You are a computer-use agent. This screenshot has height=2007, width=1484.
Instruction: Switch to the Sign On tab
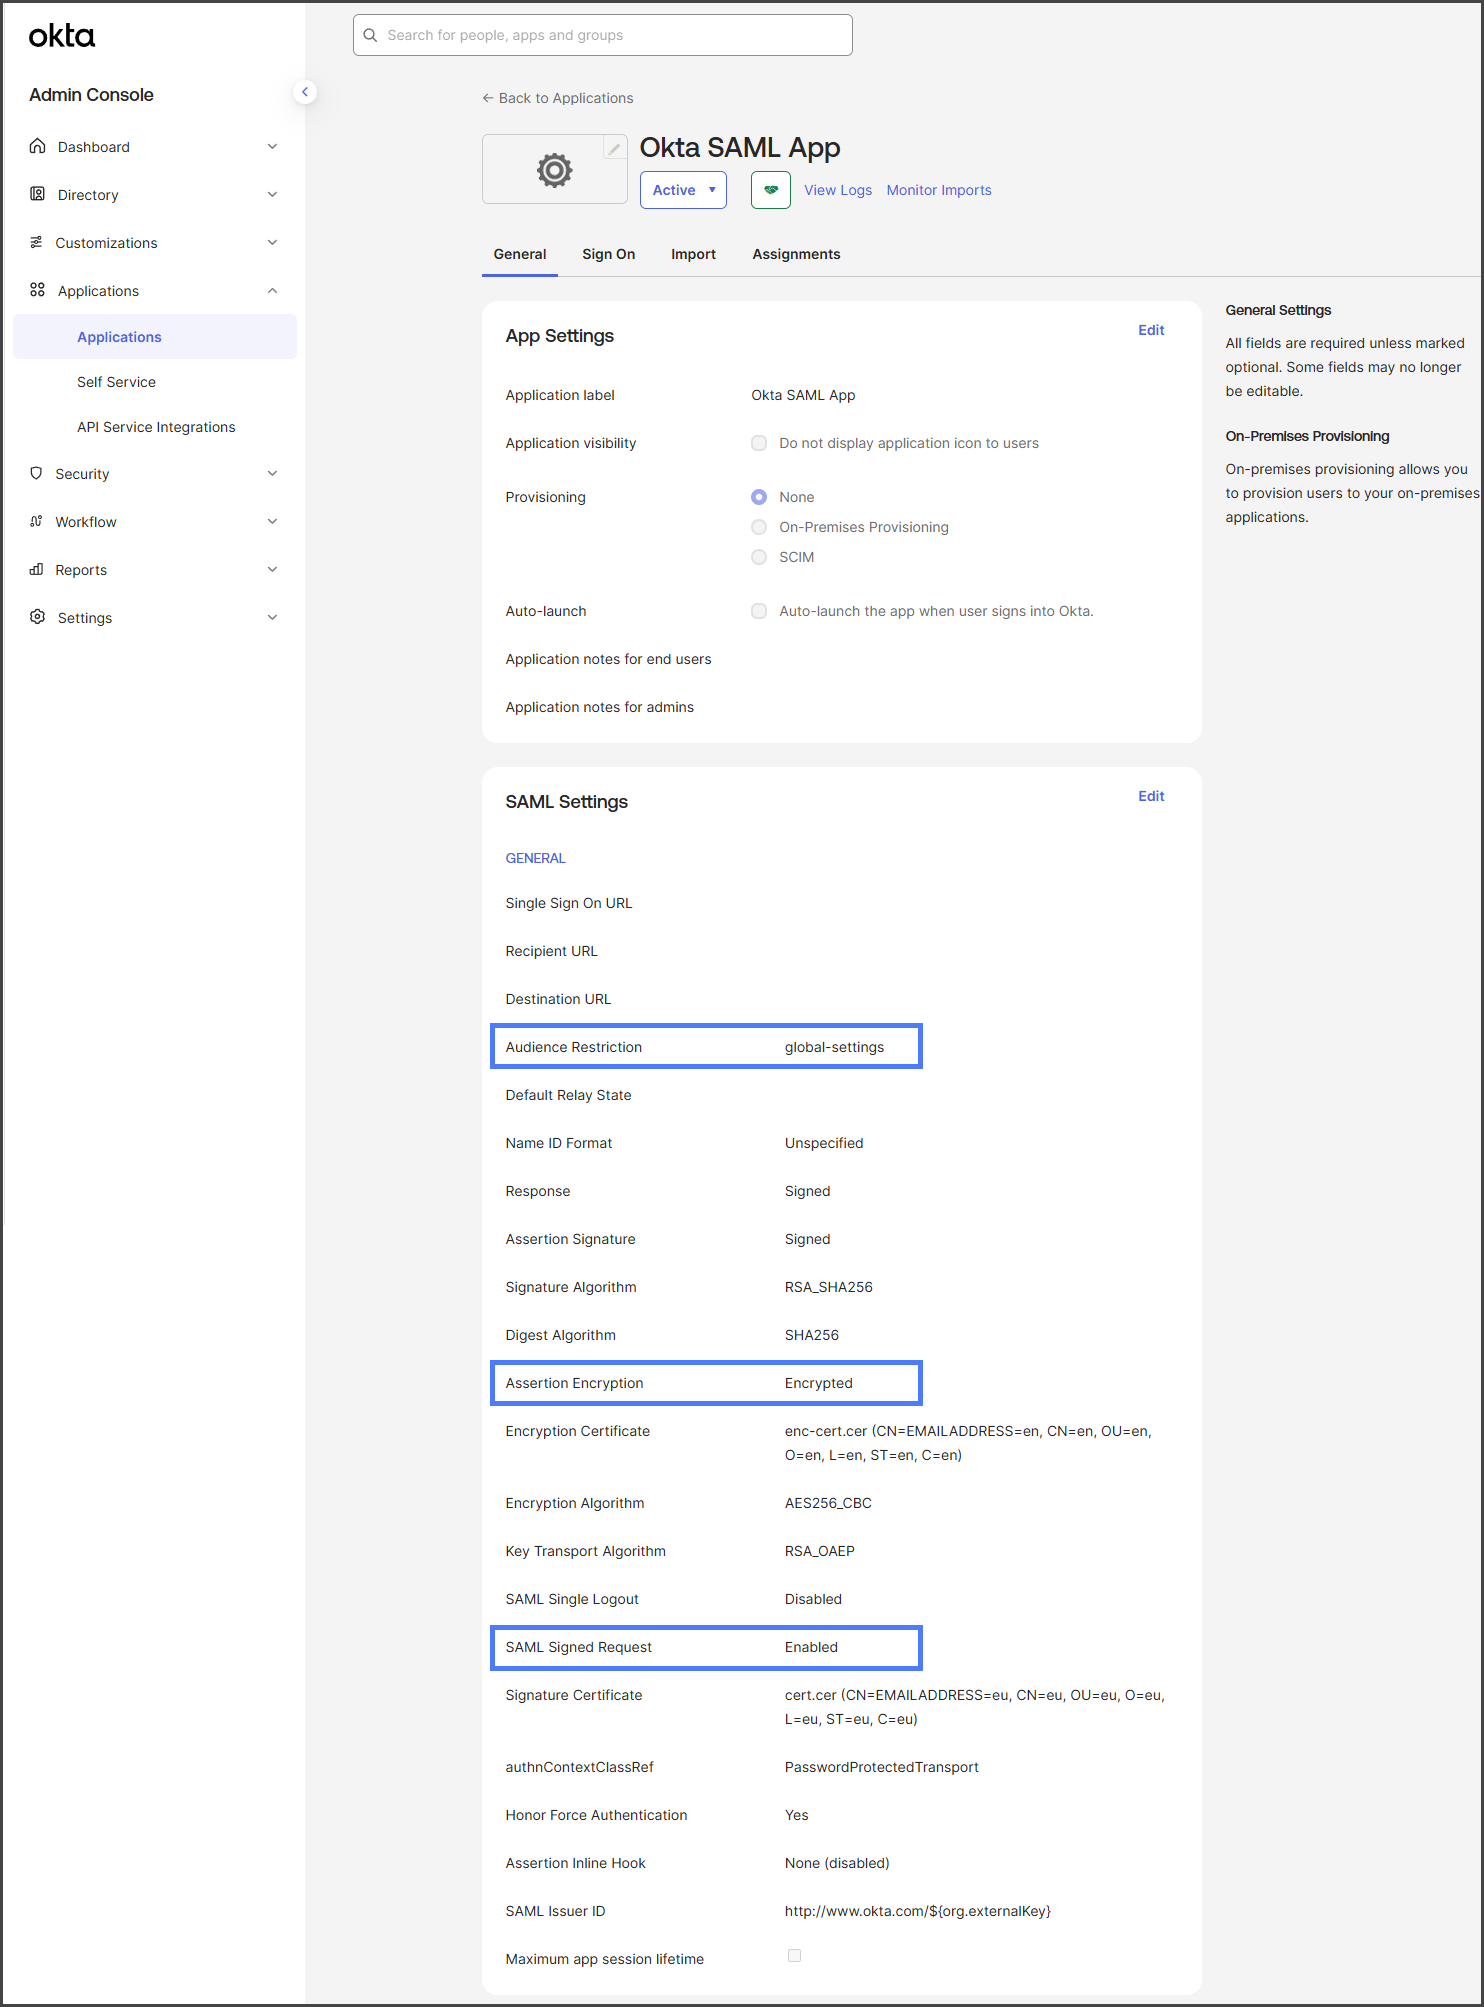pyautogui.click(x=608, y=254)
